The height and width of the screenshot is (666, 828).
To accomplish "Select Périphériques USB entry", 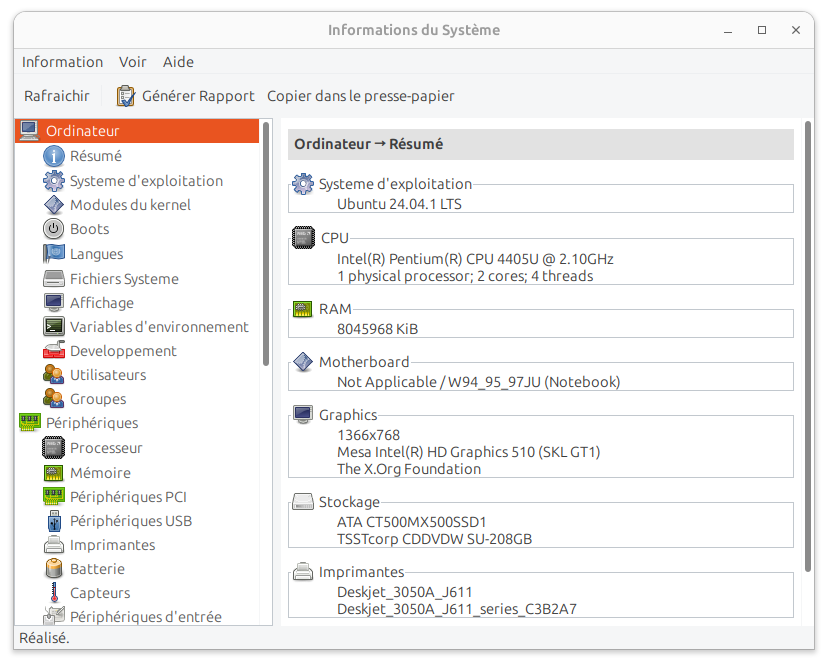I will pyautogui.click(x=131, y=521).
